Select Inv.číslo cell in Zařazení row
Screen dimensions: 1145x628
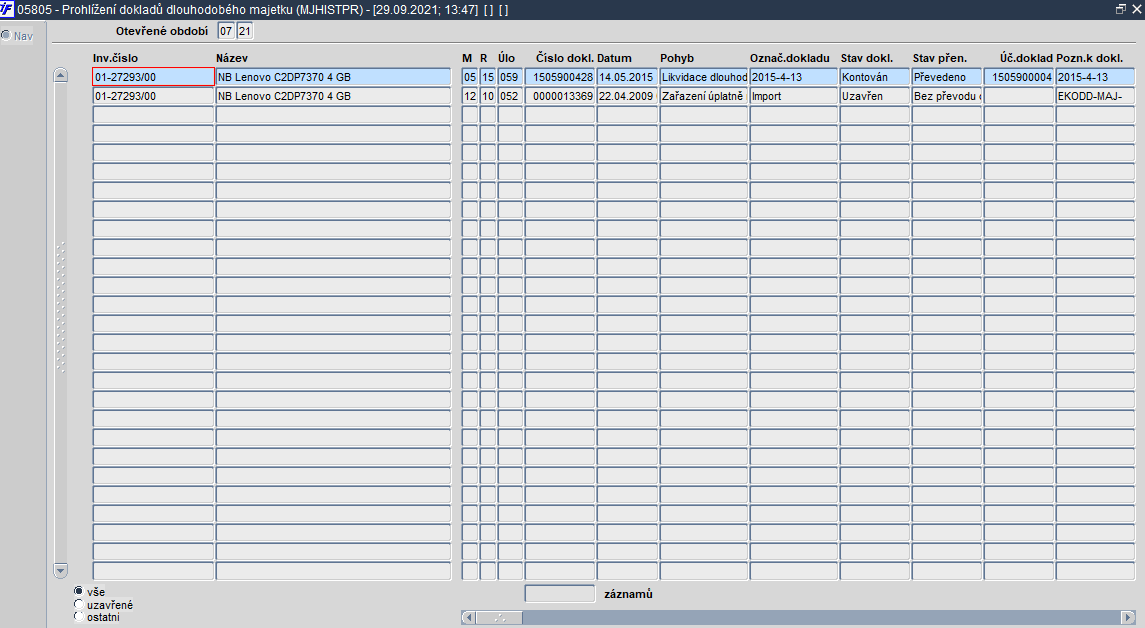click(x=153, y=96)
